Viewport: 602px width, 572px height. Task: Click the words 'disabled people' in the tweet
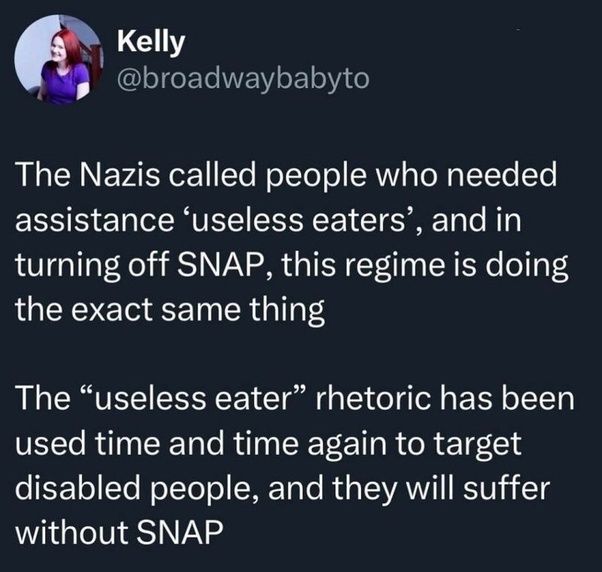[136, 488]
